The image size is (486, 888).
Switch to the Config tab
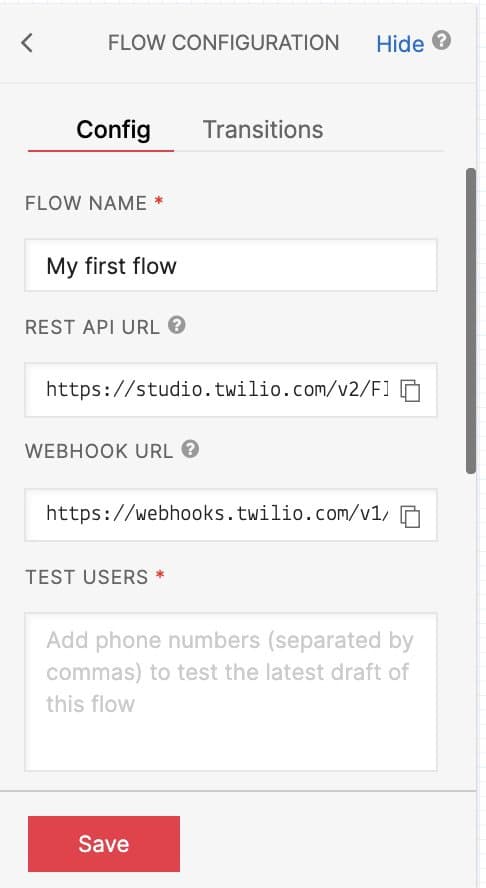pos(113,130)
